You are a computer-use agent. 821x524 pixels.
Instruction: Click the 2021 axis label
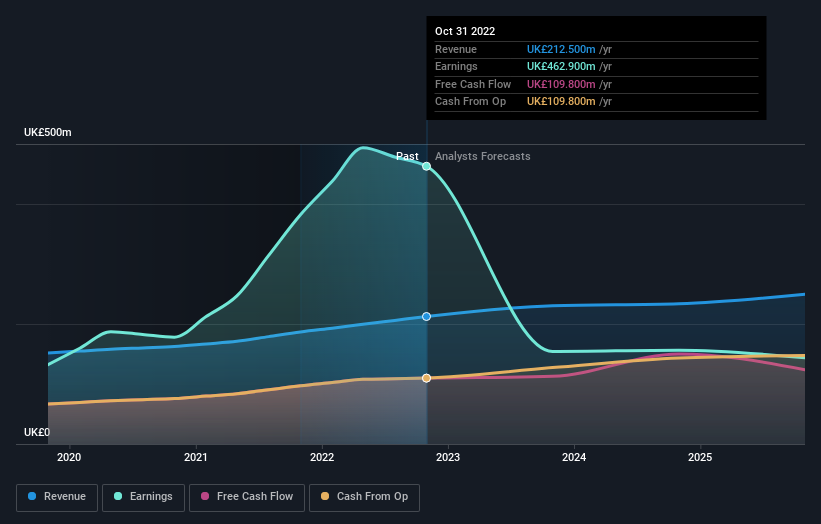coord(196,458)
